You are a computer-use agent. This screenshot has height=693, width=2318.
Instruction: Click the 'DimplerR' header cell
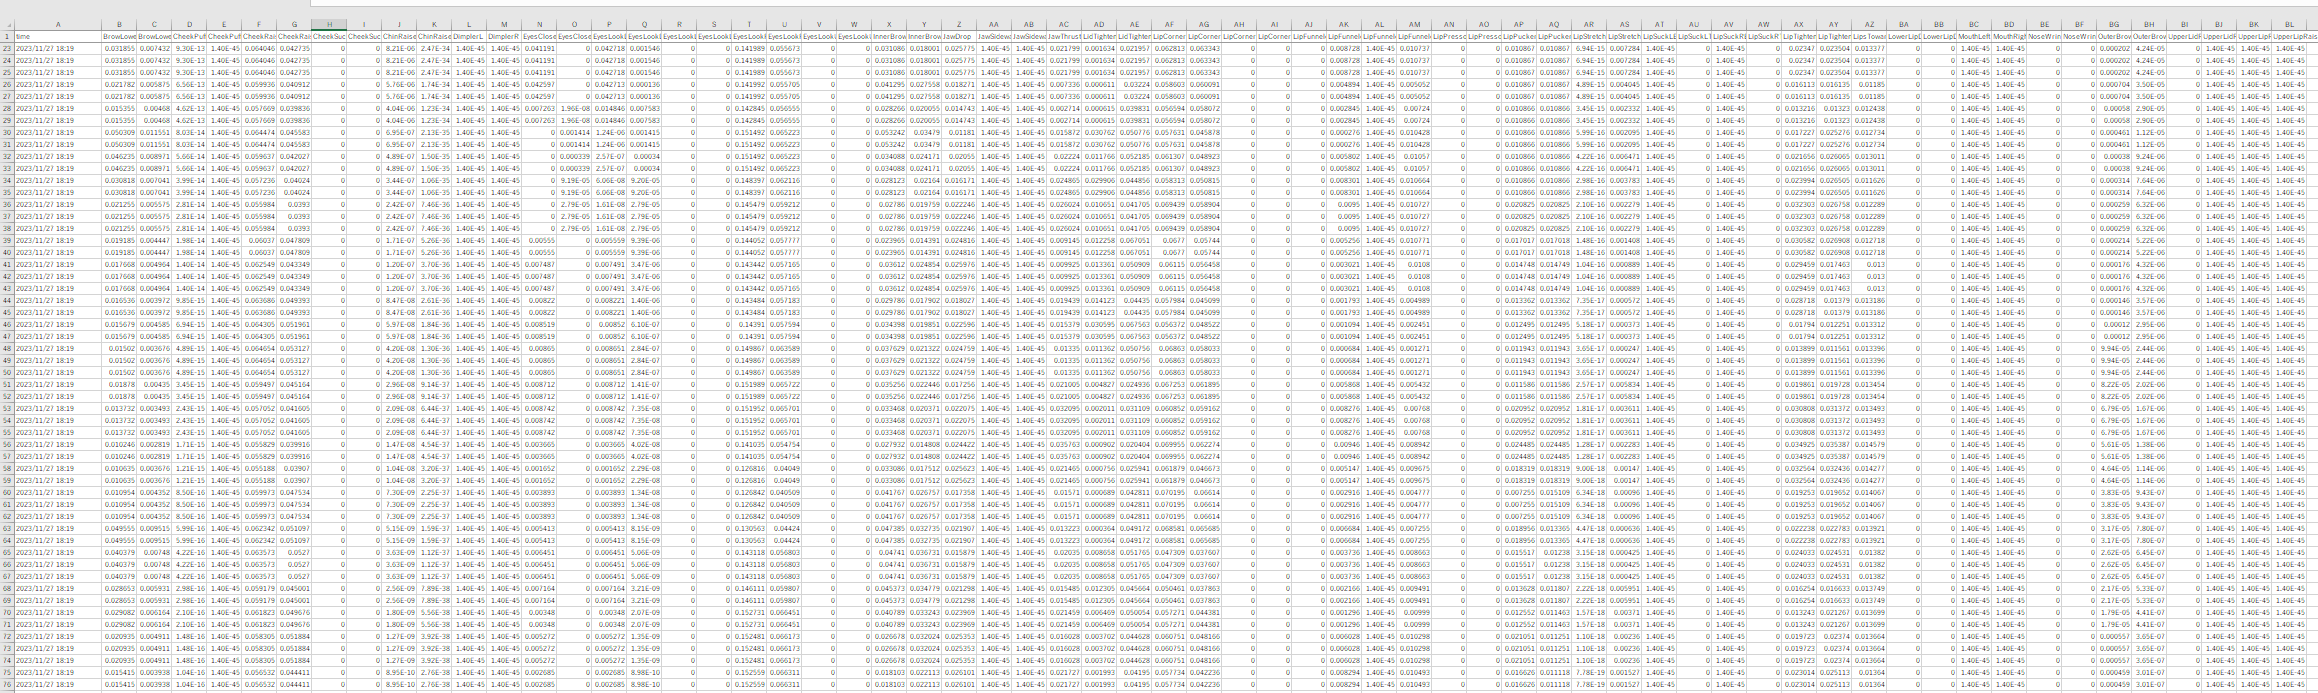tap(504, 36)
